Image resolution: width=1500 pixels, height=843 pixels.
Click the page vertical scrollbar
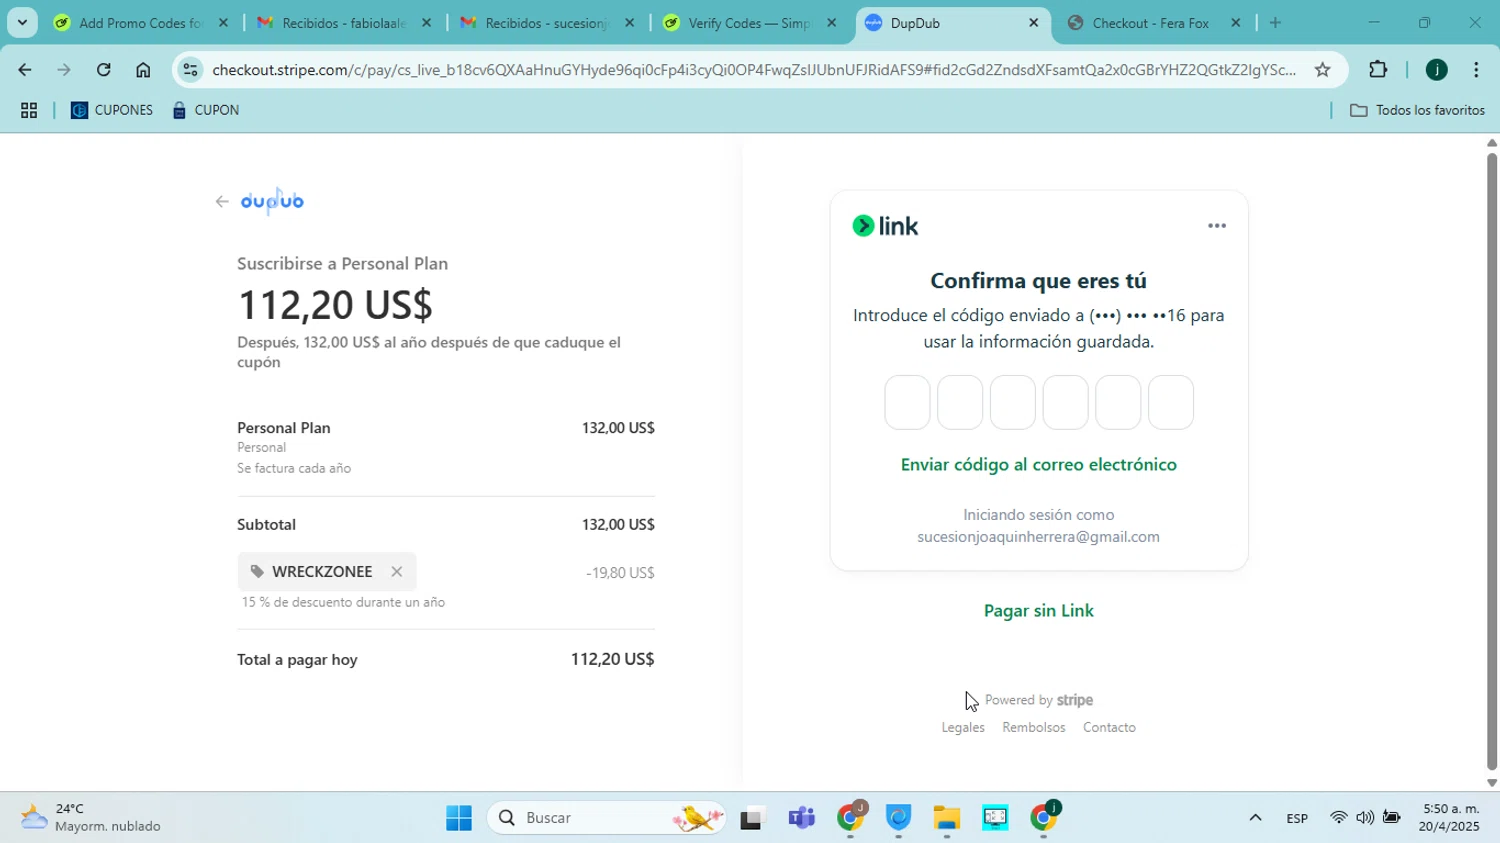1492,460
